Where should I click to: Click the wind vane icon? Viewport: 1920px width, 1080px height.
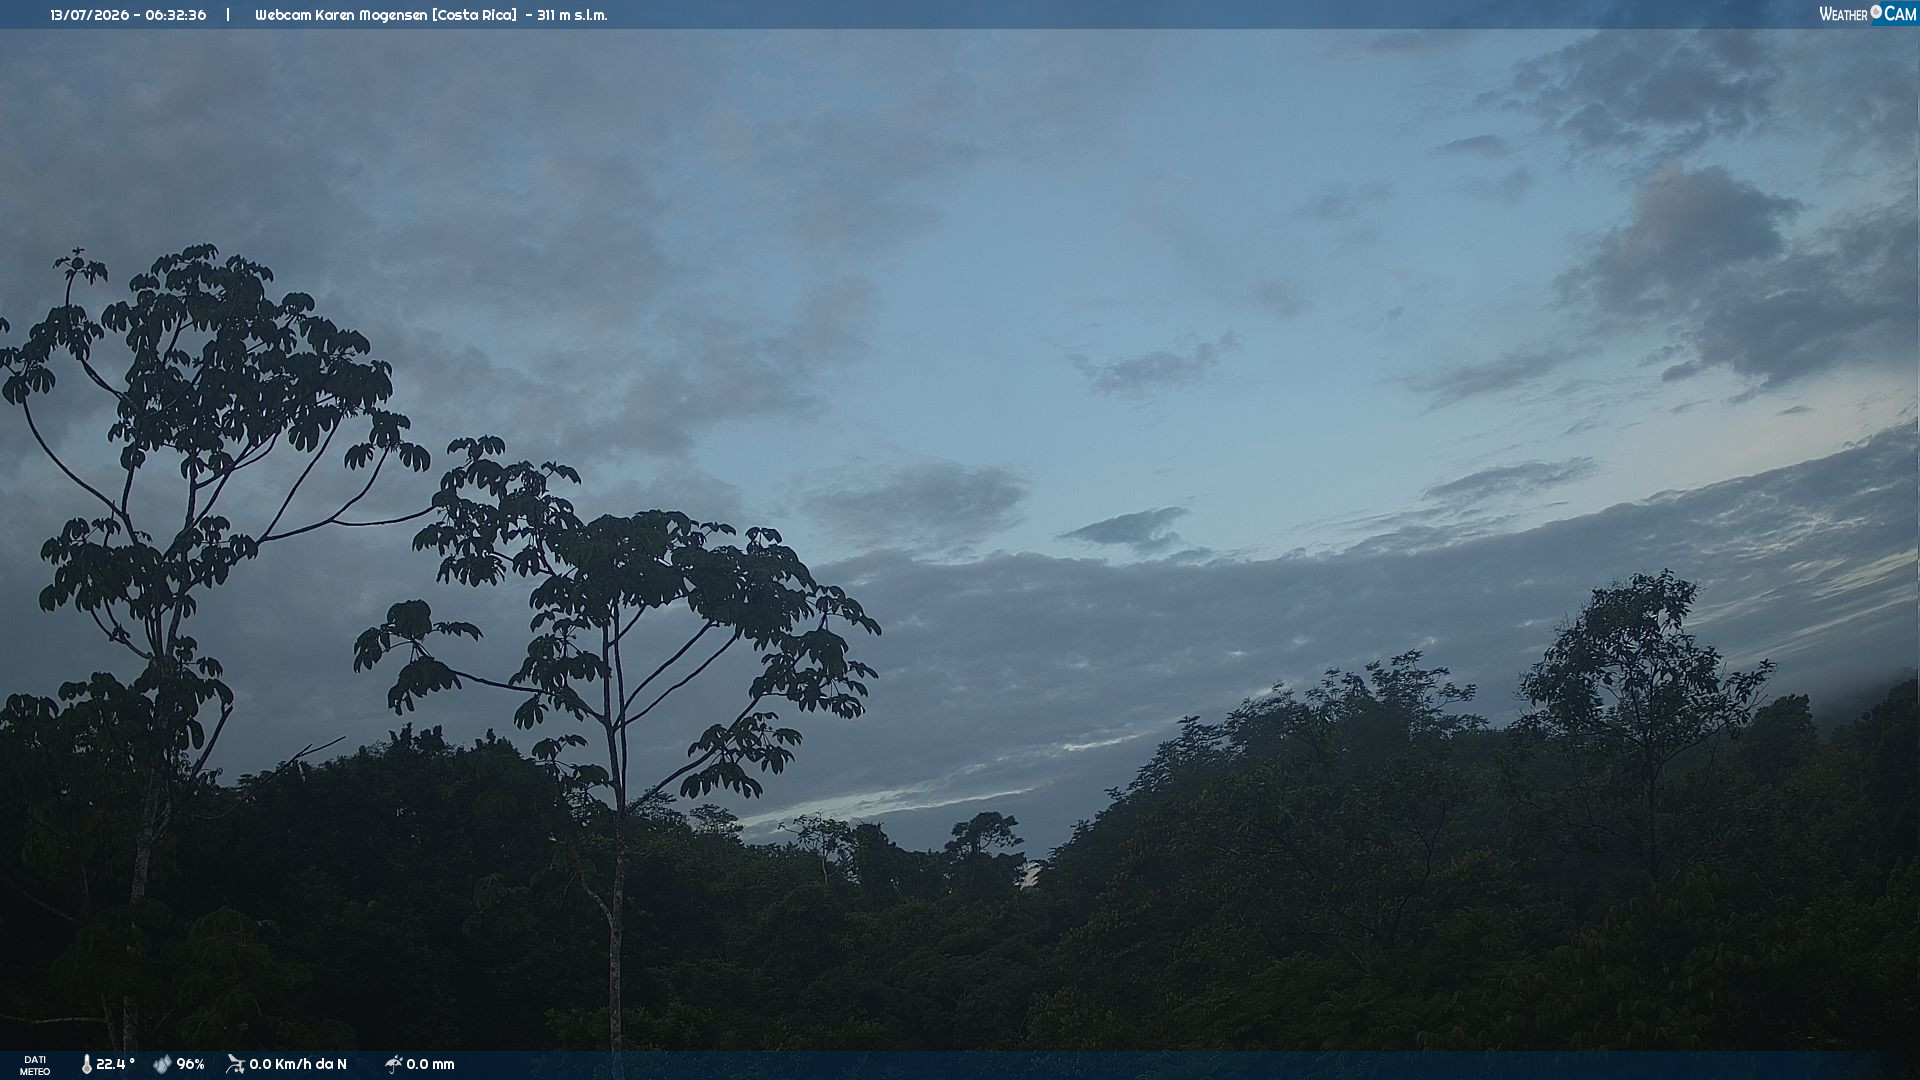(x=235, y=1064)
